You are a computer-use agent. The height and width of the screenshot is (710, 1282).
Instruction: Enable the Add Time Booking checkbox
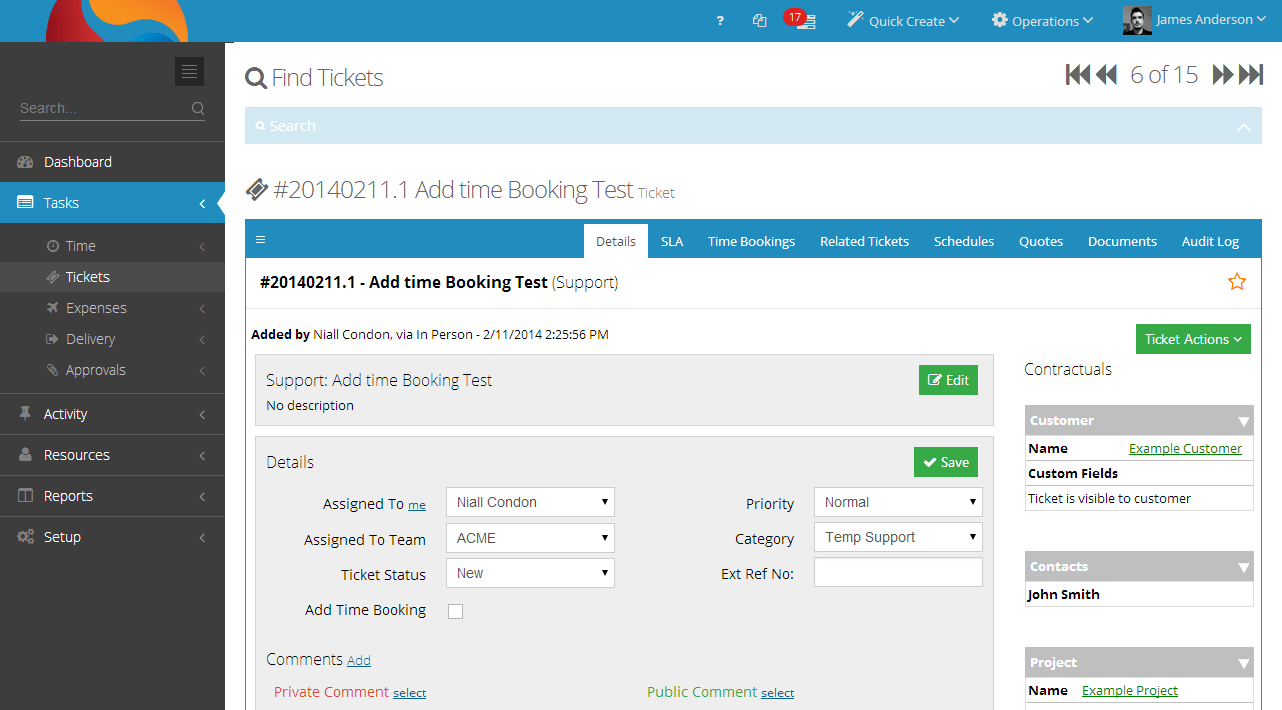tap(455, 611)
